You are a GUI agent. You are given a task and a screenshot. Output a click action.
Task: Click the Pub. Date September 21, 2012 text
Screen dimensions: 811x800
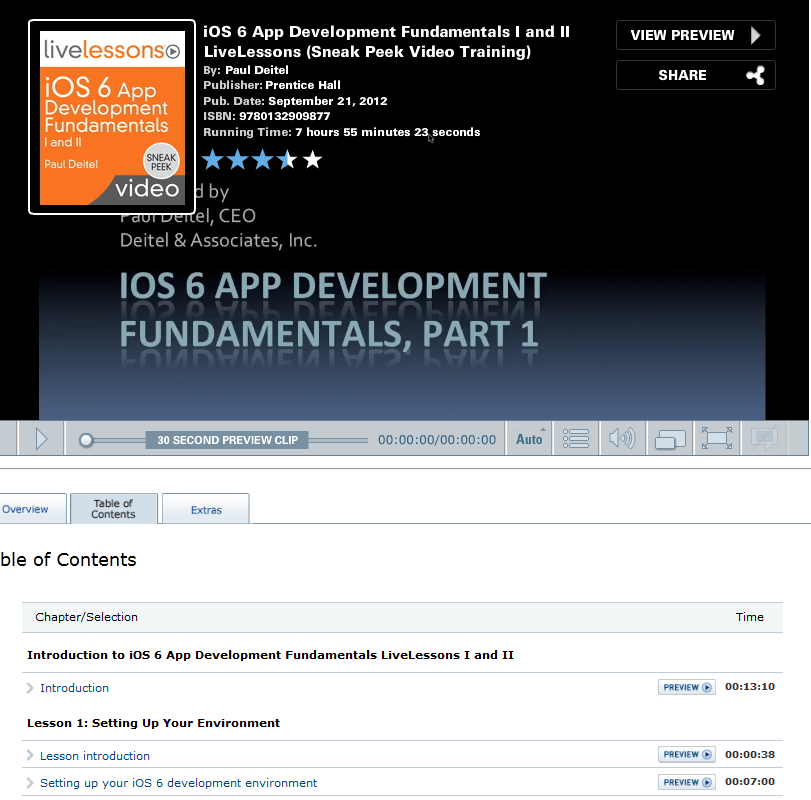pyautogui.click(x=295, y=101)
